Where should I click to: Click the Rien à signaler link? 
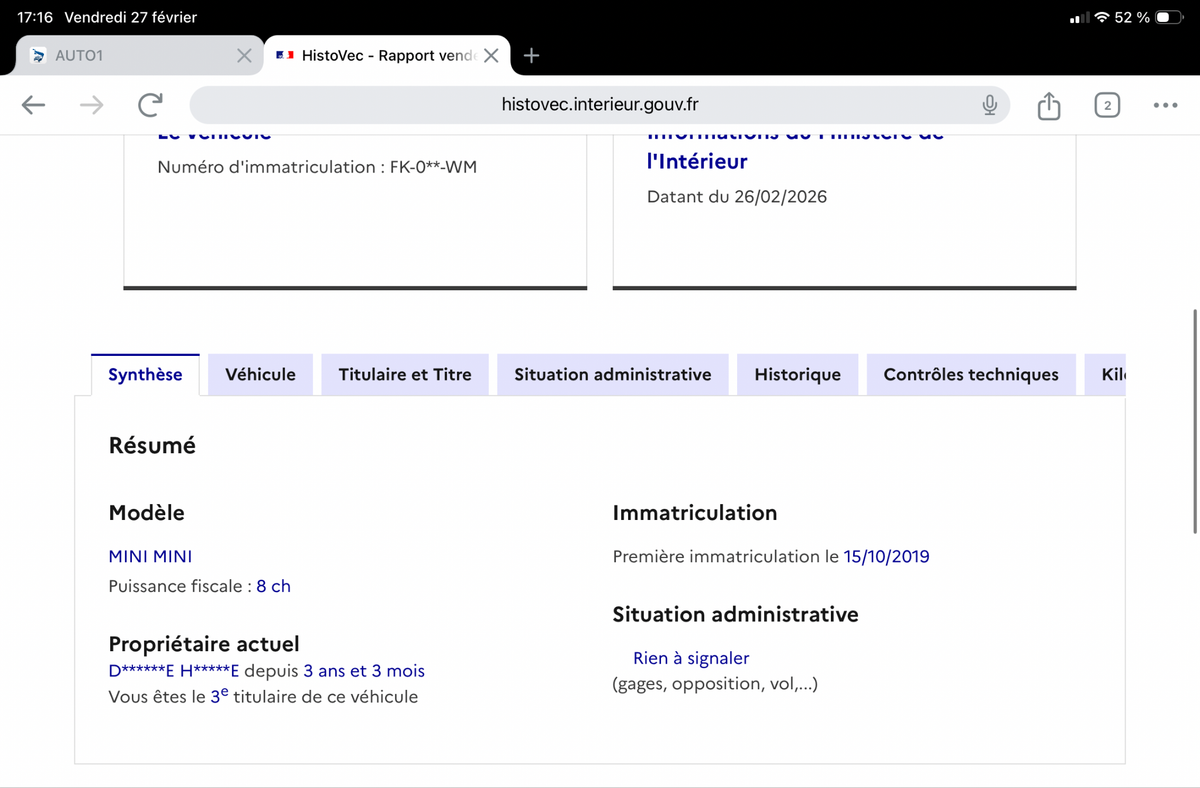point(691,658)
